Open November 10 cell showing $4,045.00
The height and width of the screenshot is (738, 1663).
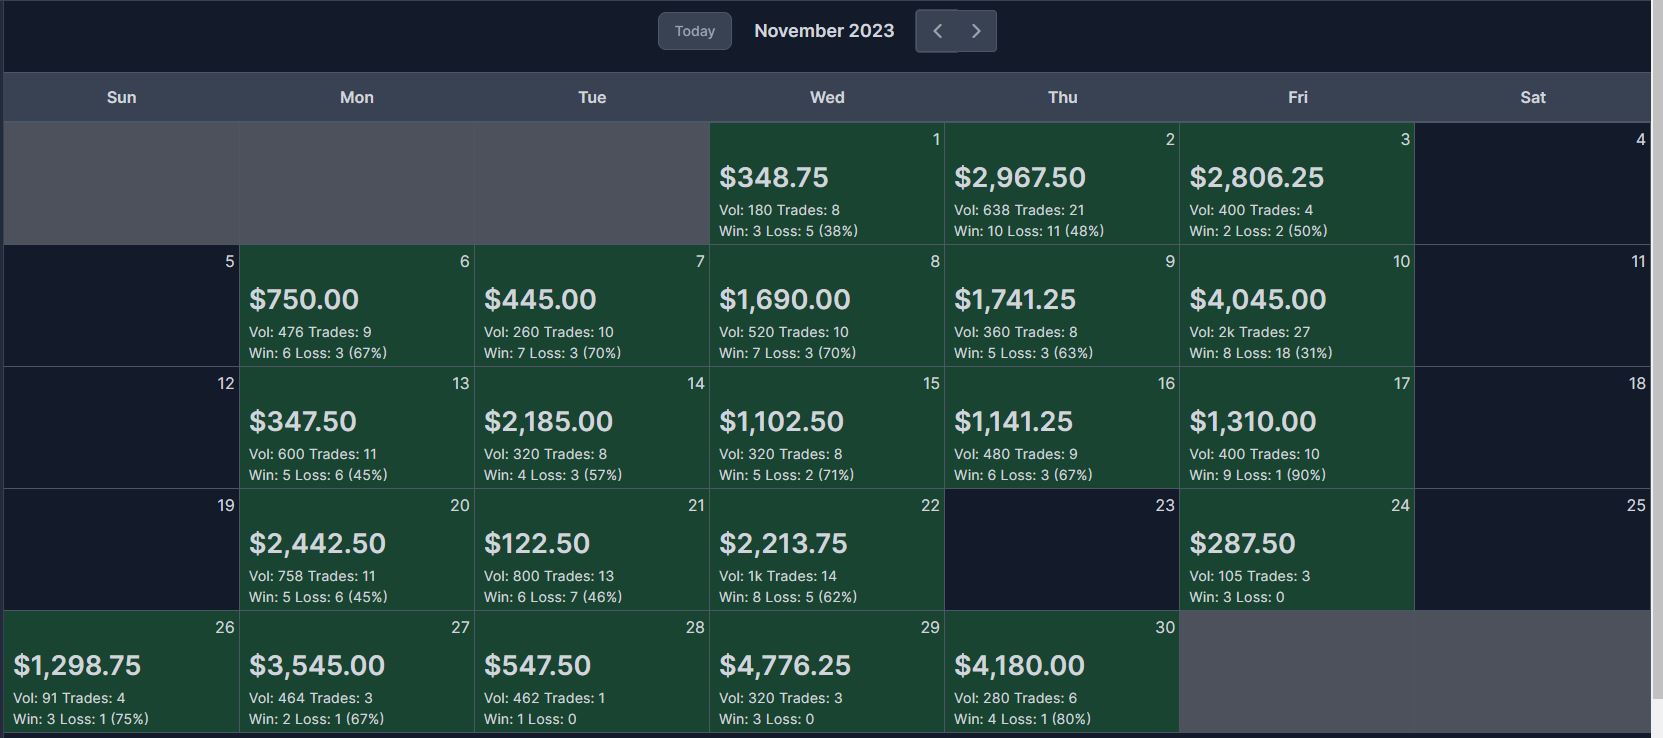click(1297, 306)
